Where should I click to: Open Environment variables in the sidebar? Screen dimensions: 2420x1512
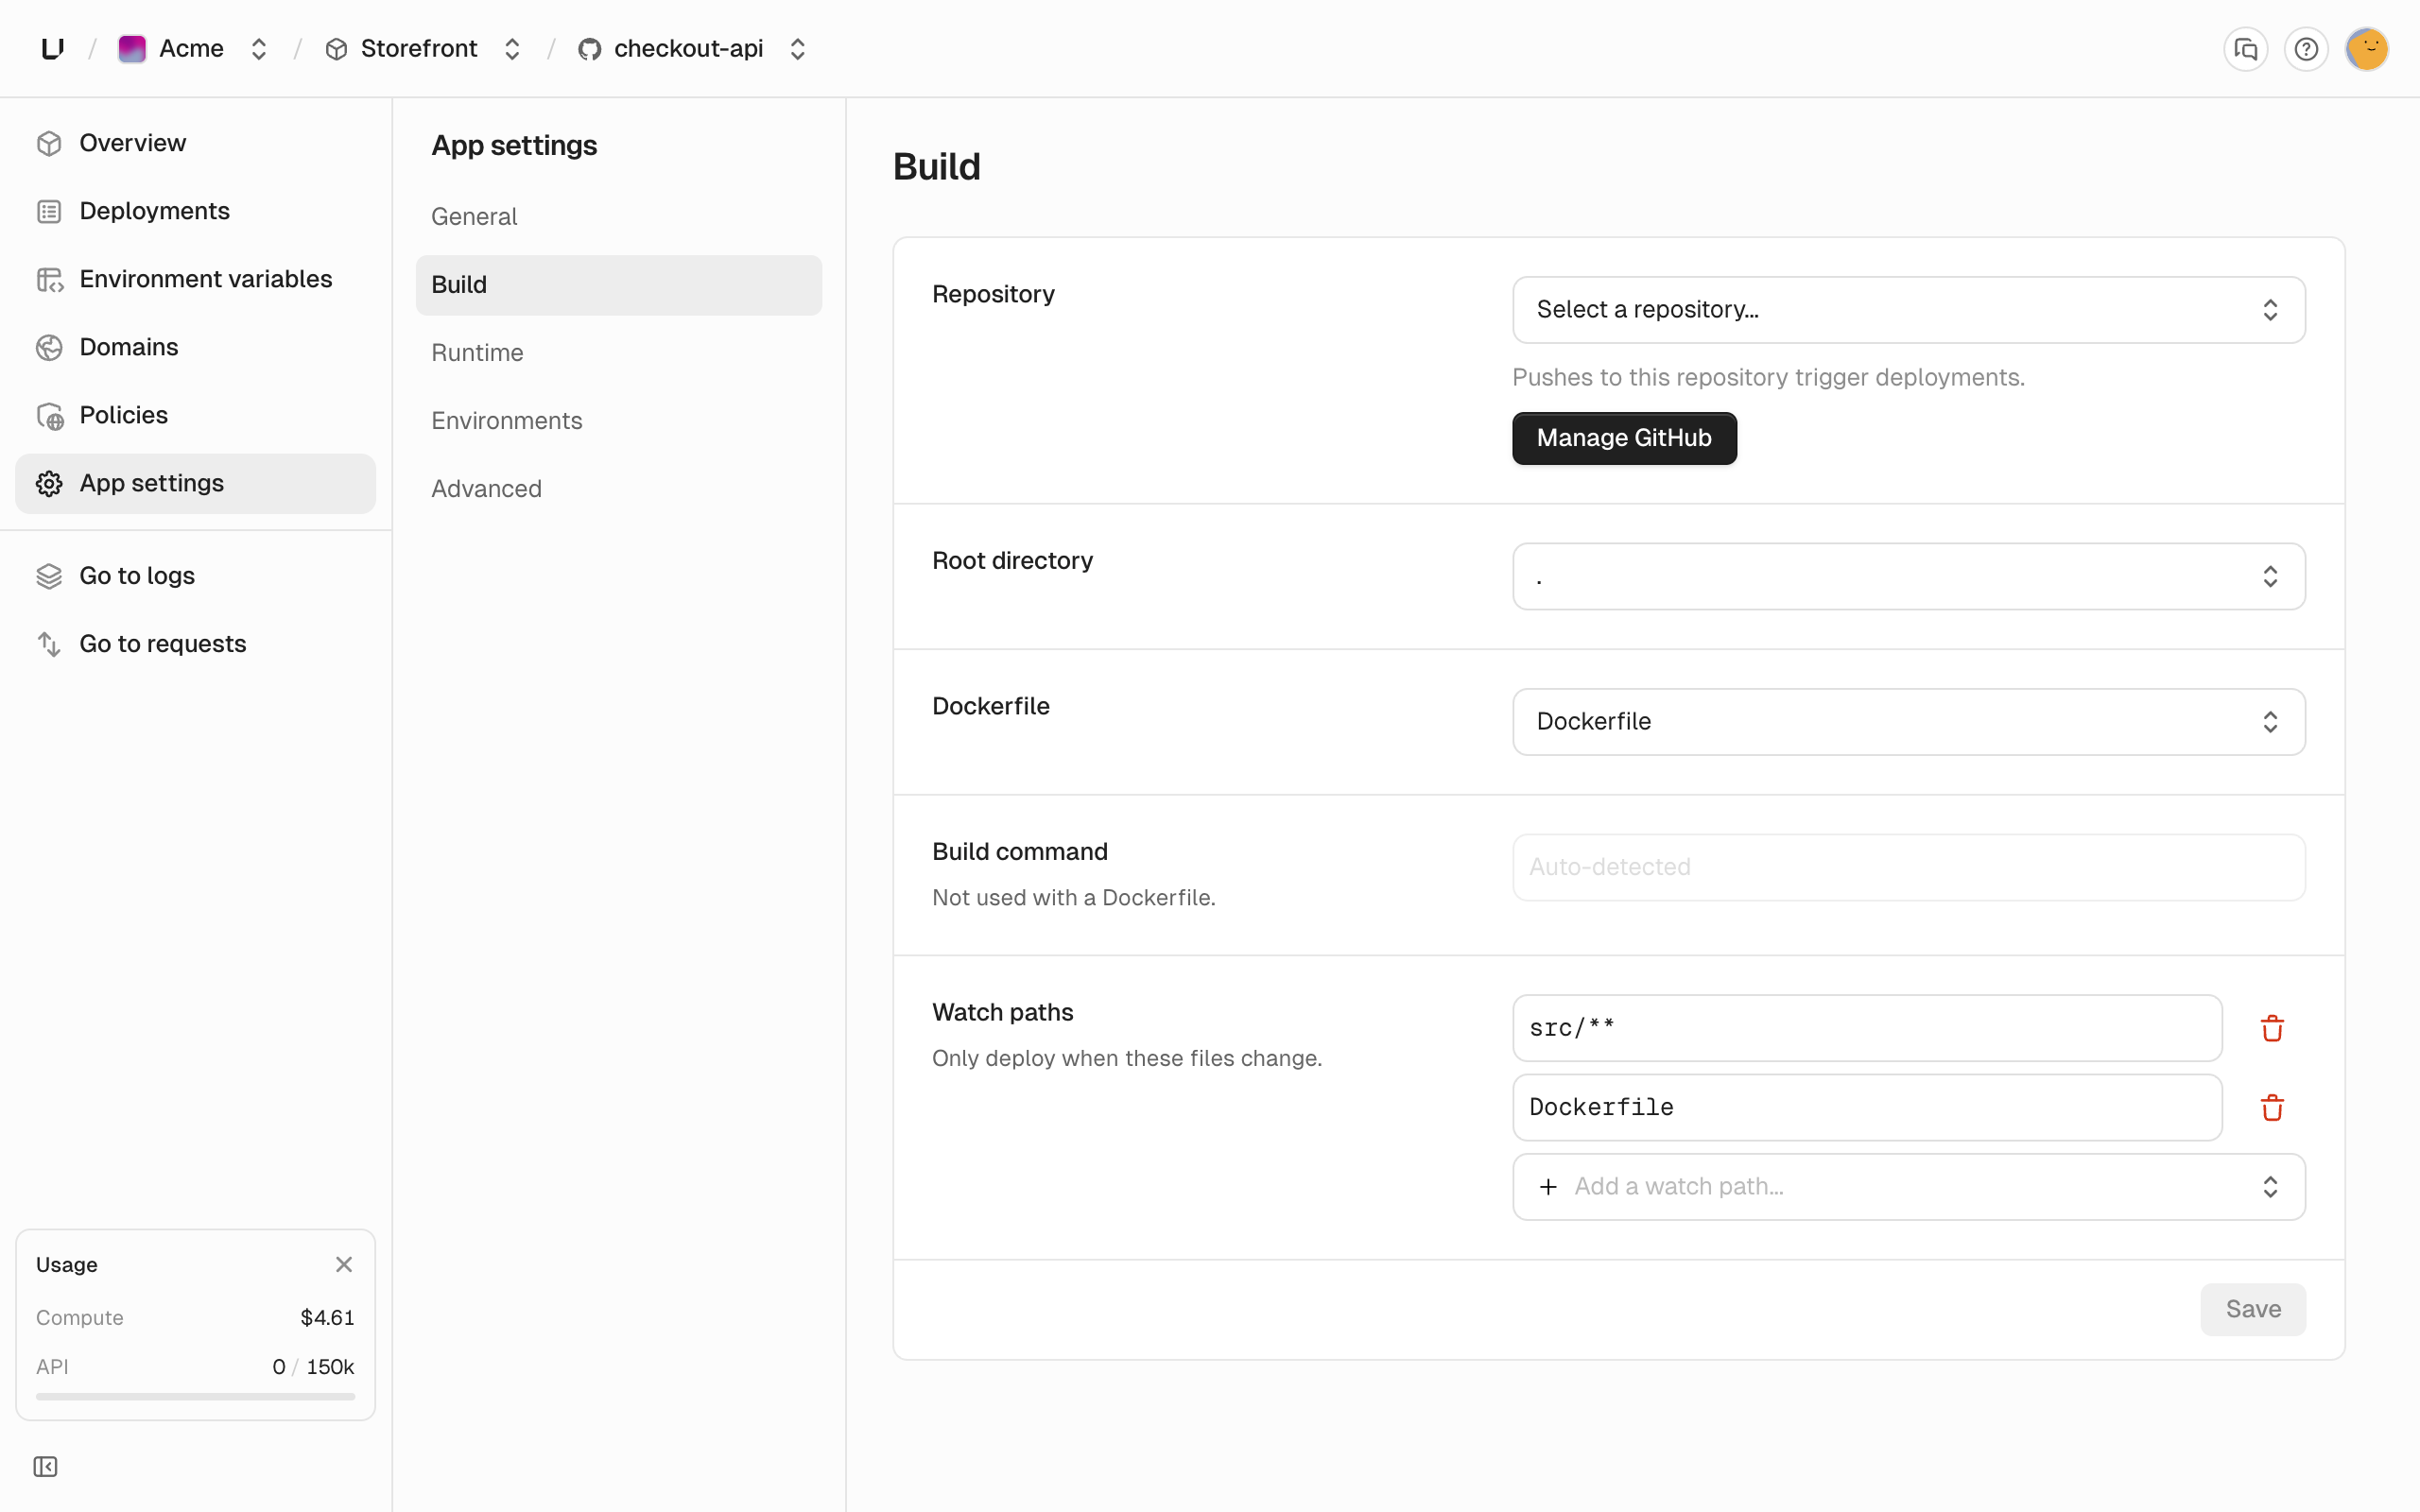[x=195, y=279]
